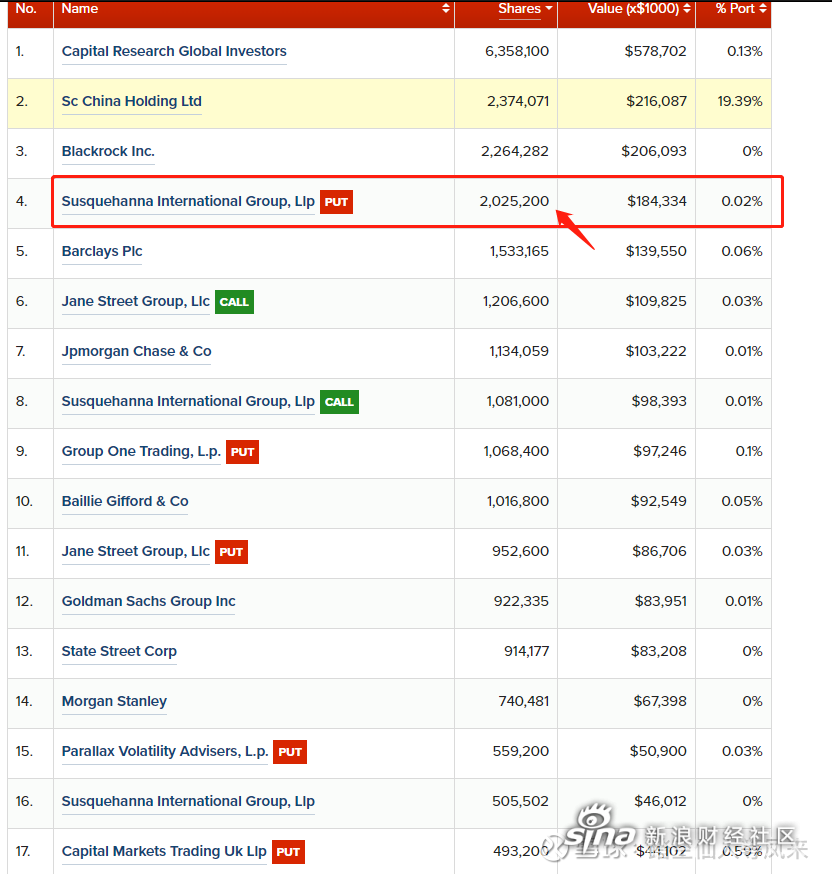
Task: Go to Baillie Gifford & Co link
Action: [125, 501]
